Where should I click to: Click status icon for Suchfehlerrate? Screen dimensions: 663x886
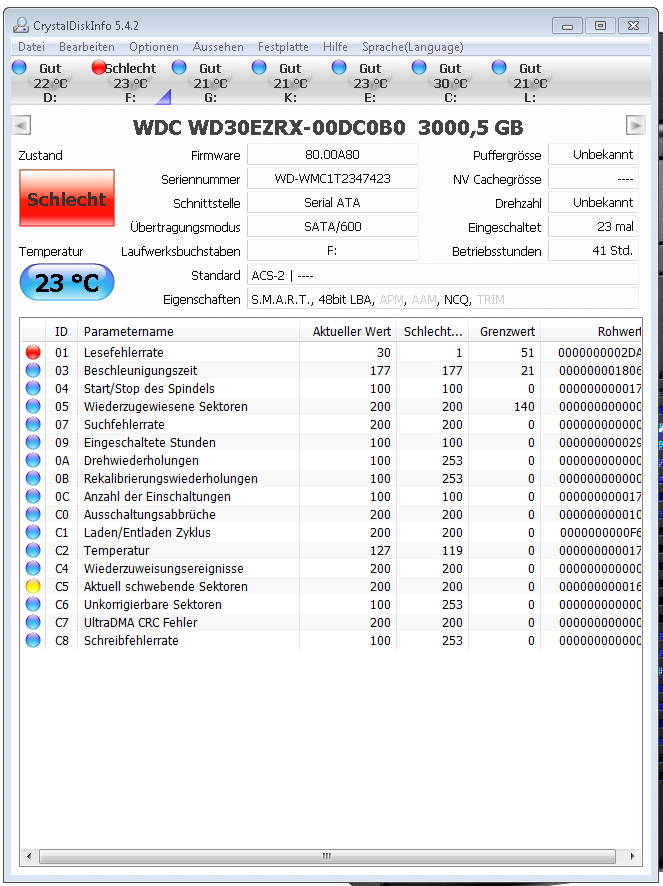(33, 424)
